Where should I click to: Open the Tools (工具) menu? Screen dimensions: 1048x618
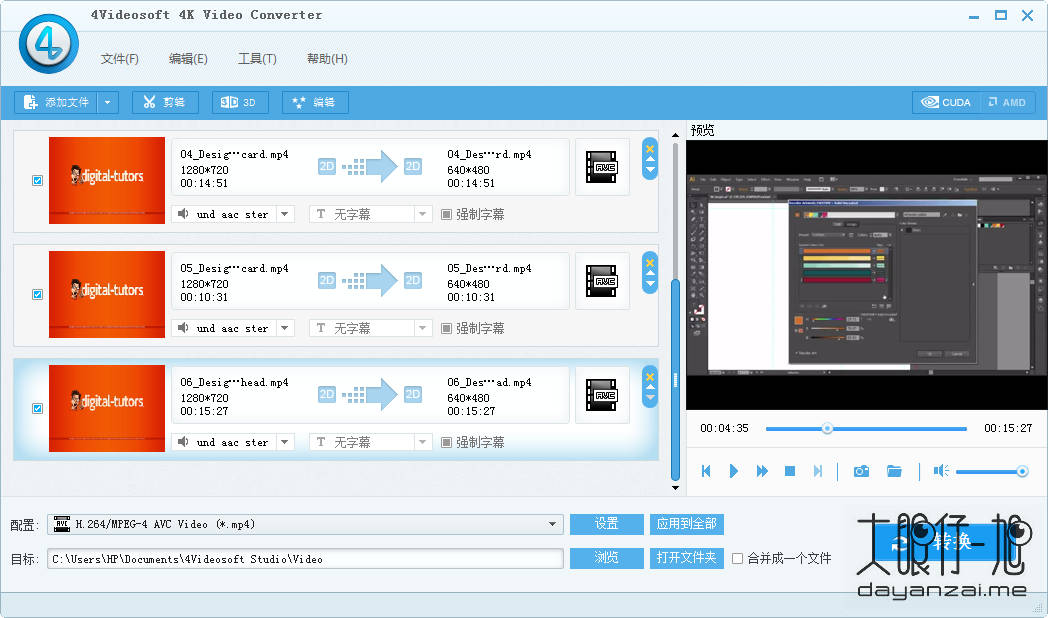pyautogui.click(x=257, y=59)
